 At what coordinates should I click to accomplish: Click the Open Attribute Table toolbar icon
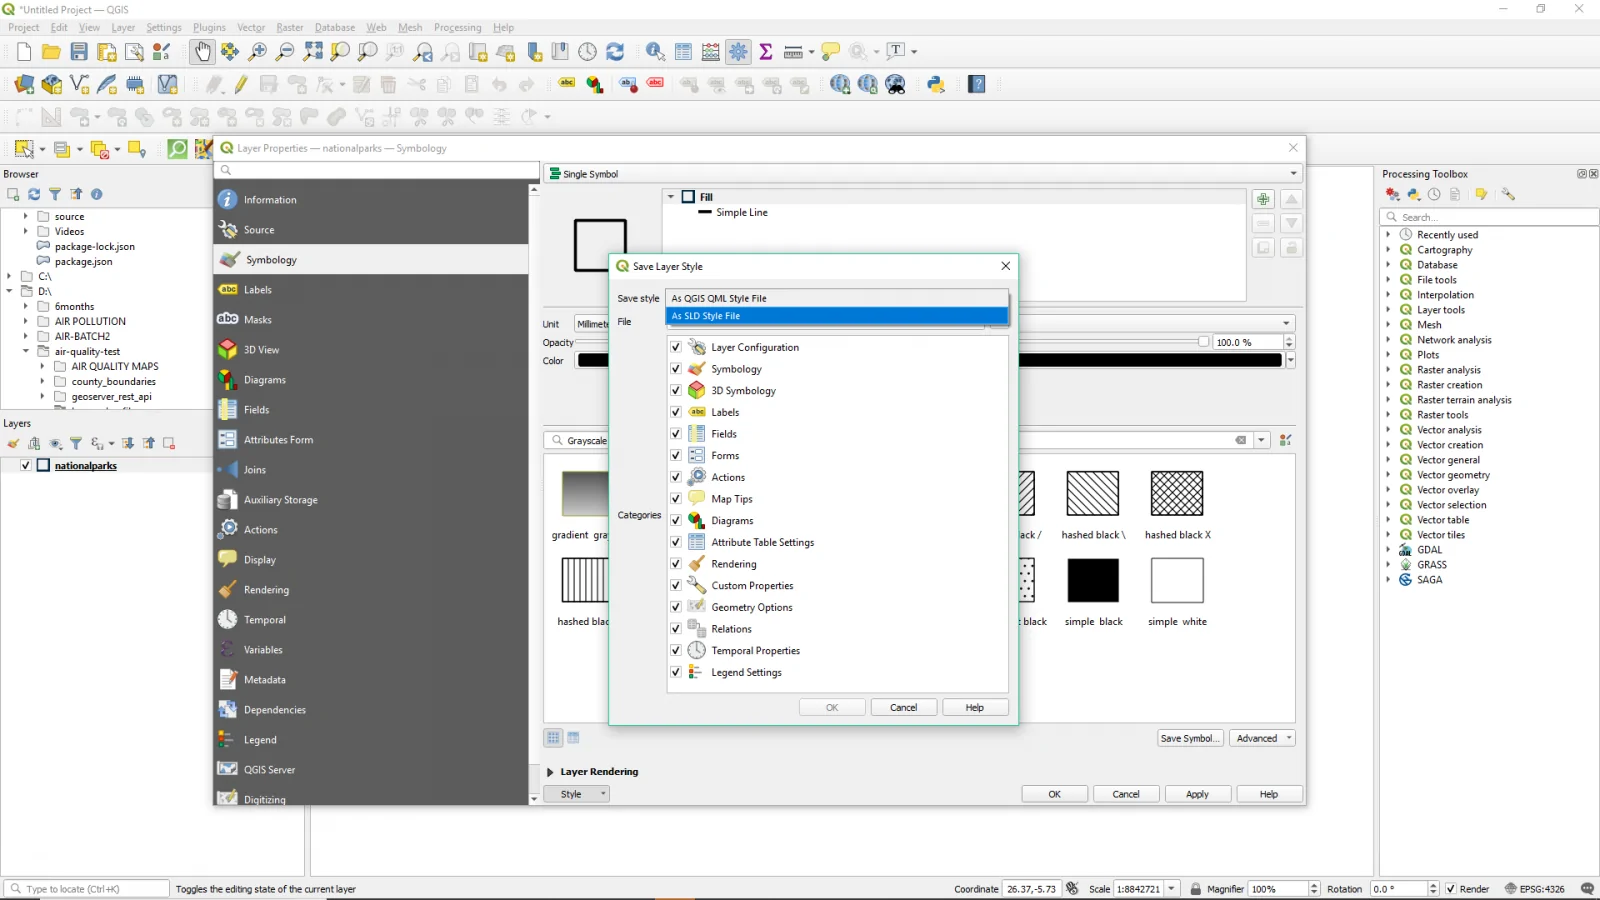click(683, 51)
